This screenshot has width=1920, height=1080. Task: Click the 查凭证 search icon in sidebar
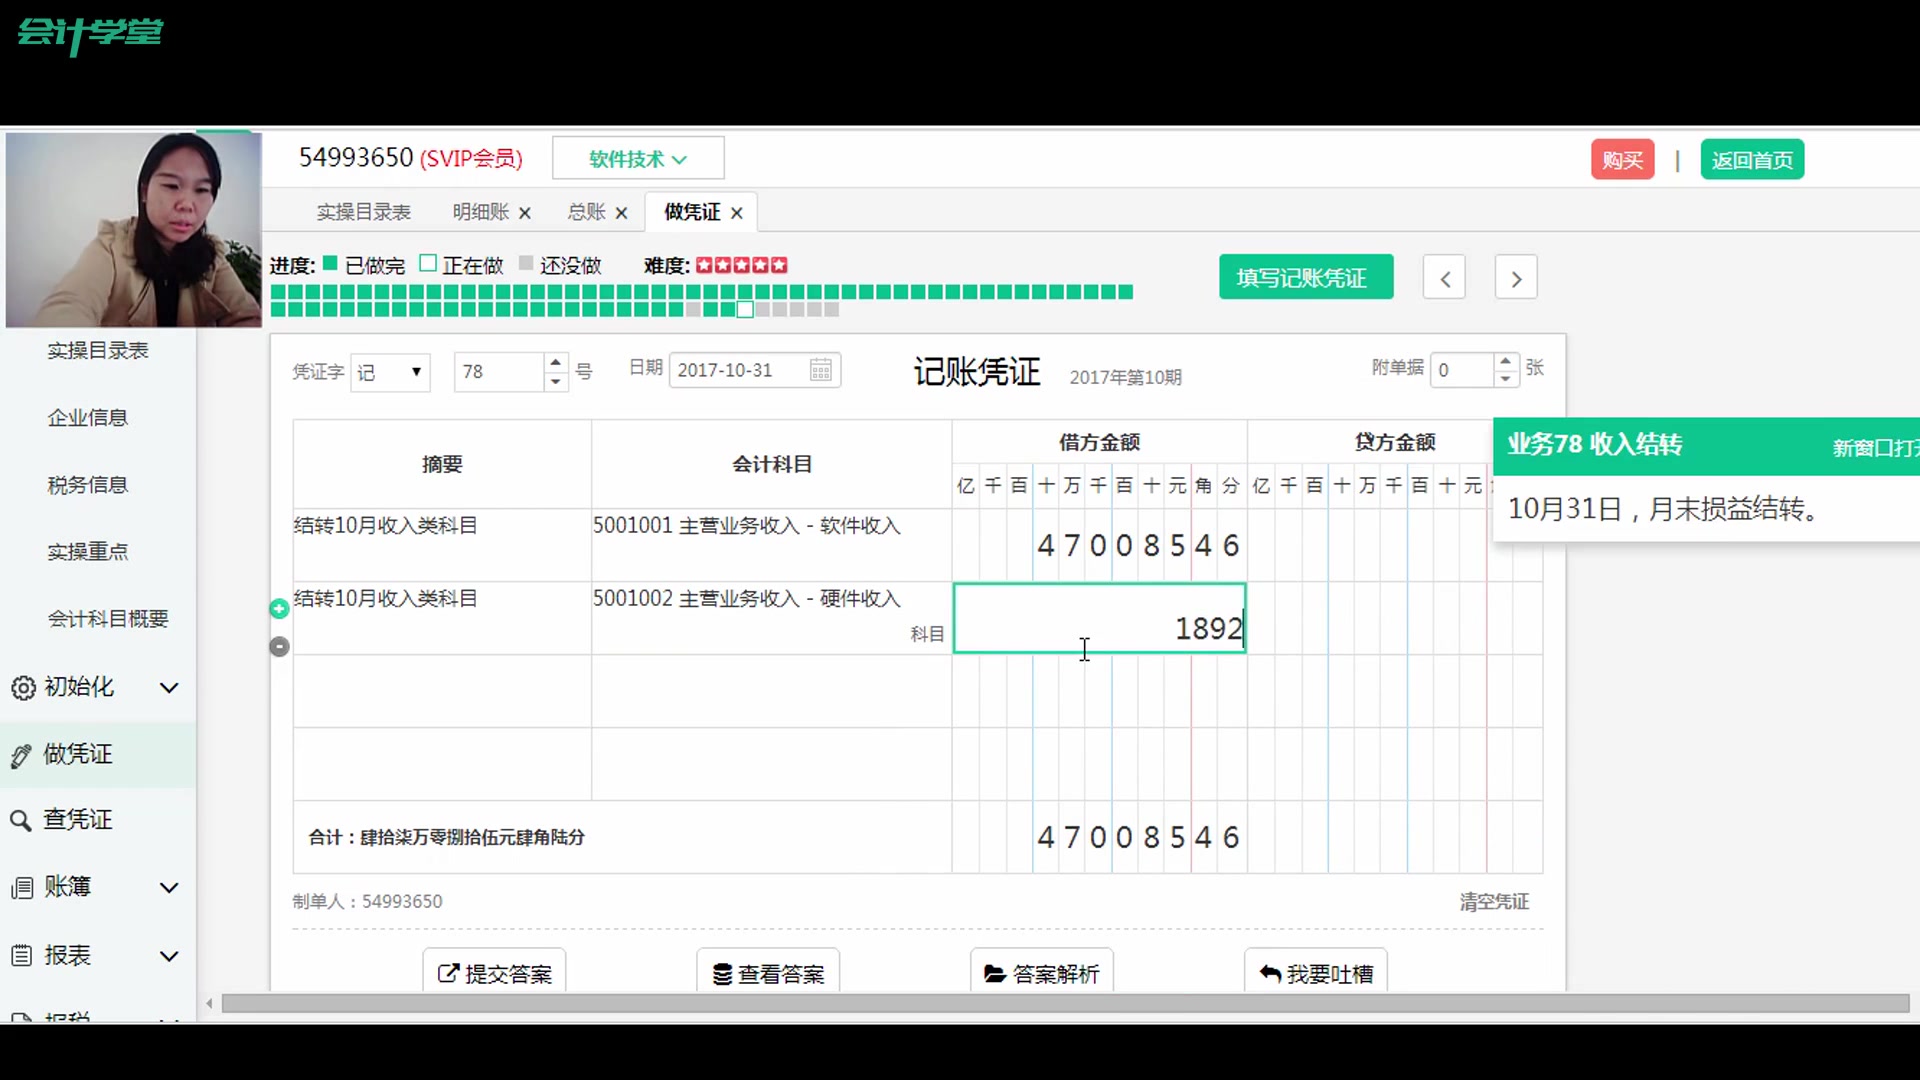pos(21,821)
